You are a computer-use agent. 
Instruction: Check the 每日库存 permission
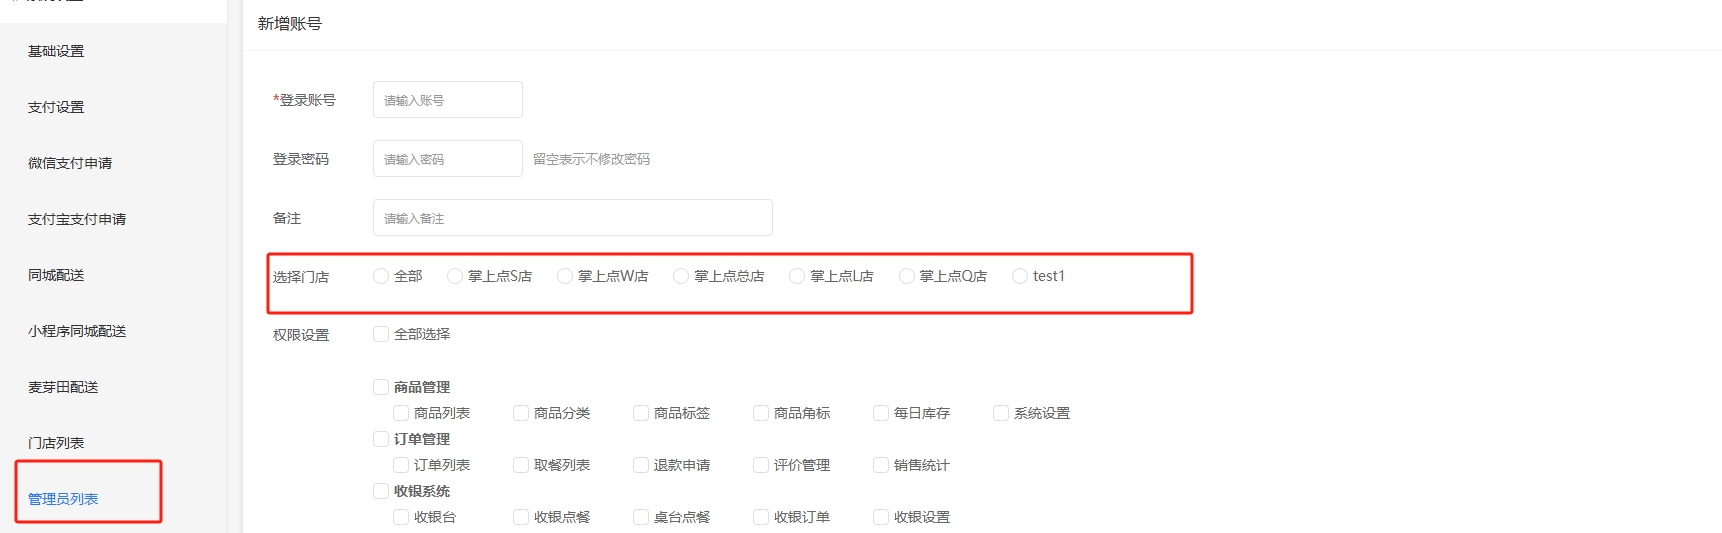[881, 413]
